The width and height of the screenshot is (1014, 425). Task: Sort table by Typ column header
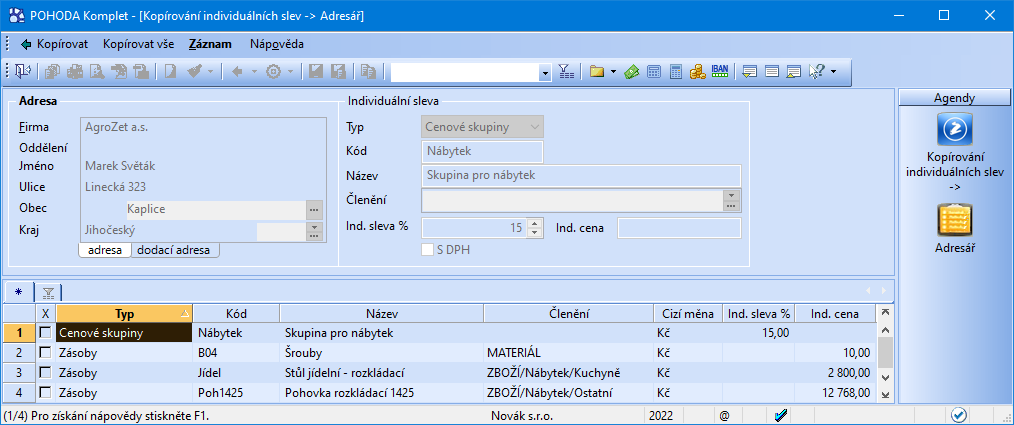124,314
